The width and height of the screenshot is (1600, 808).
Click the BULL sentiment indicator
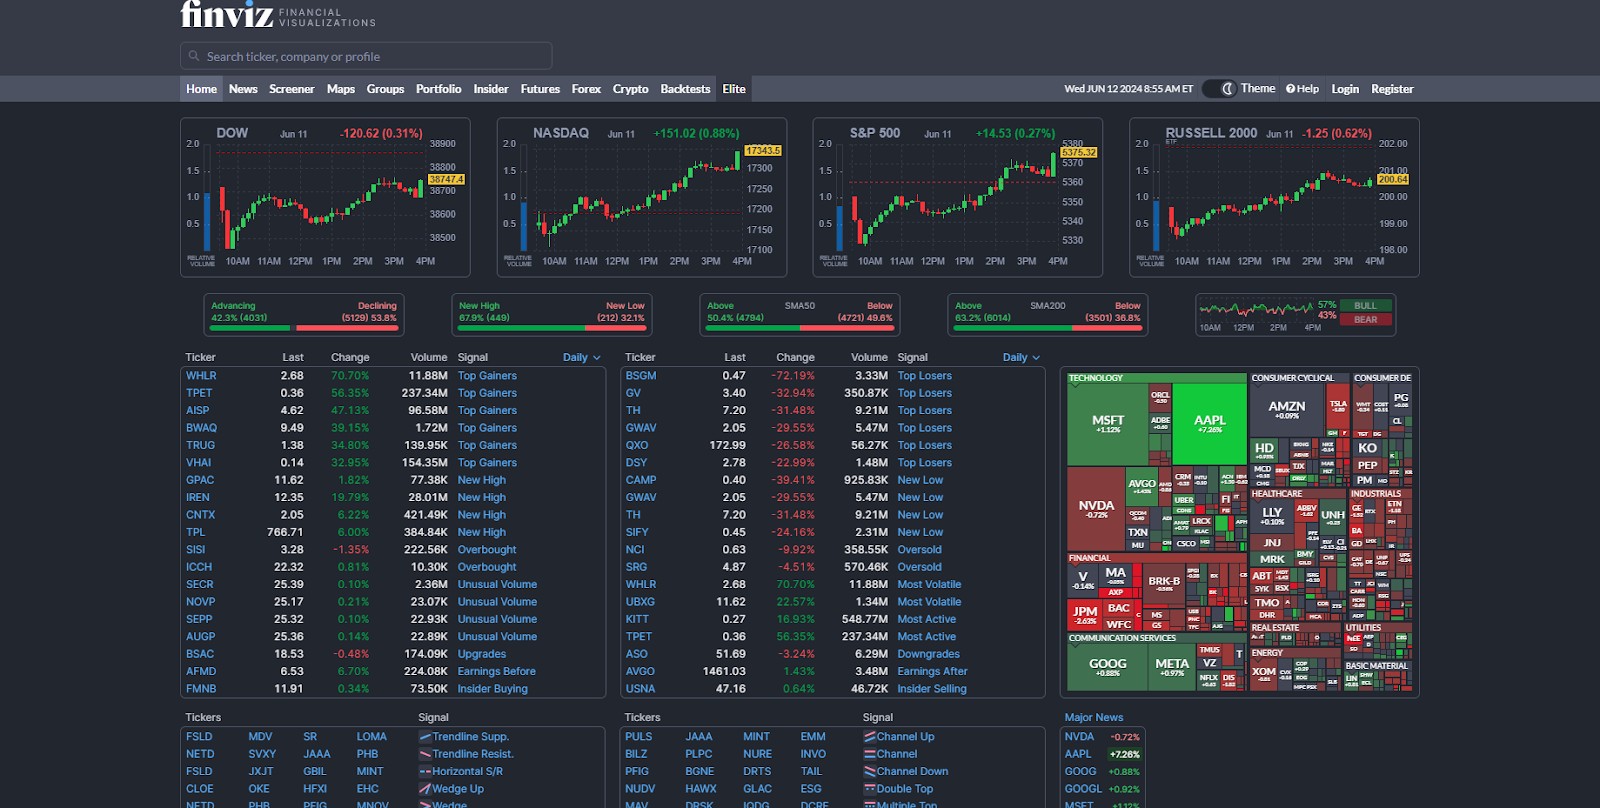coord(1365,305)
